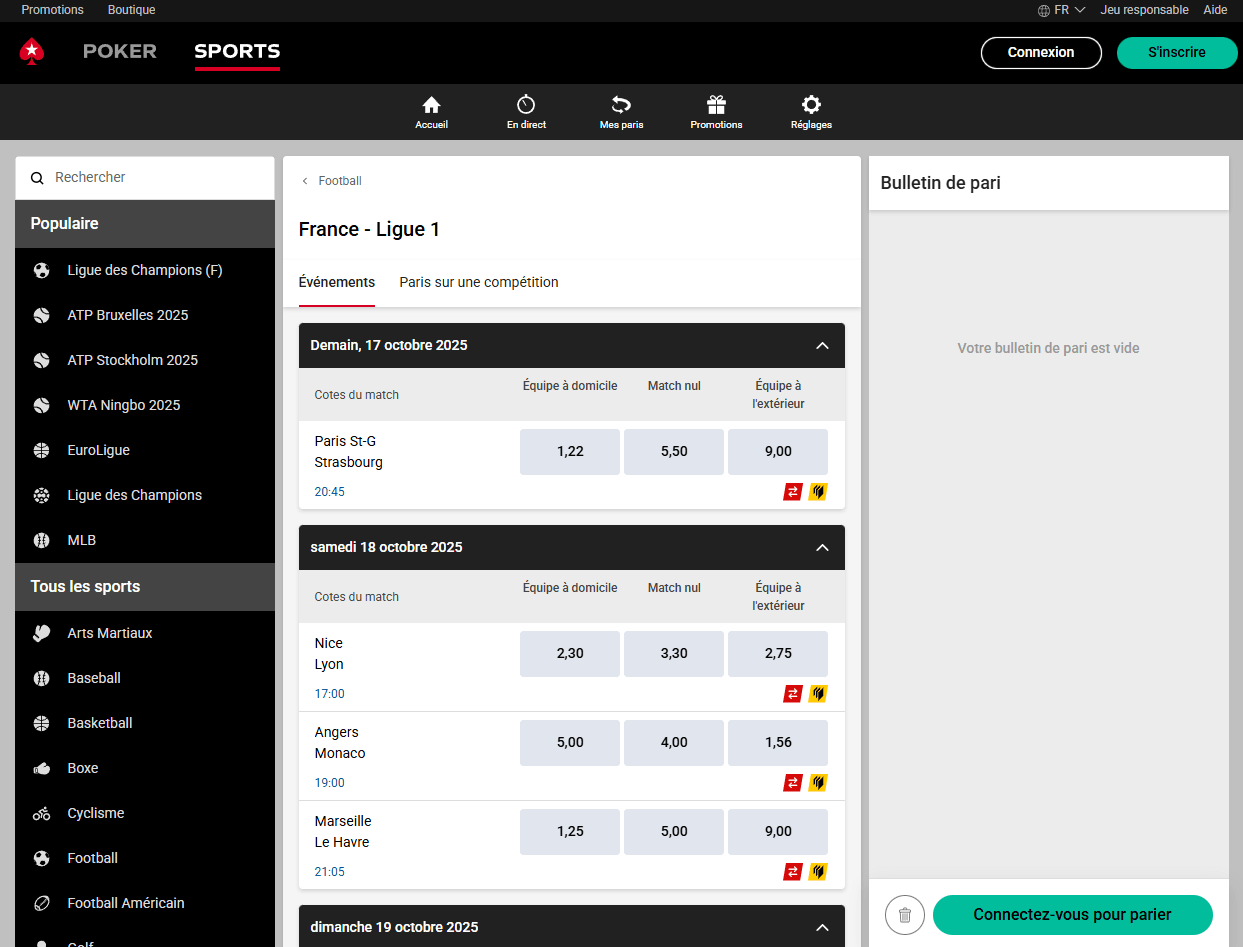
Task: Collapse the Demain, 17 octobre 2025 section
Action: point(822,346)
